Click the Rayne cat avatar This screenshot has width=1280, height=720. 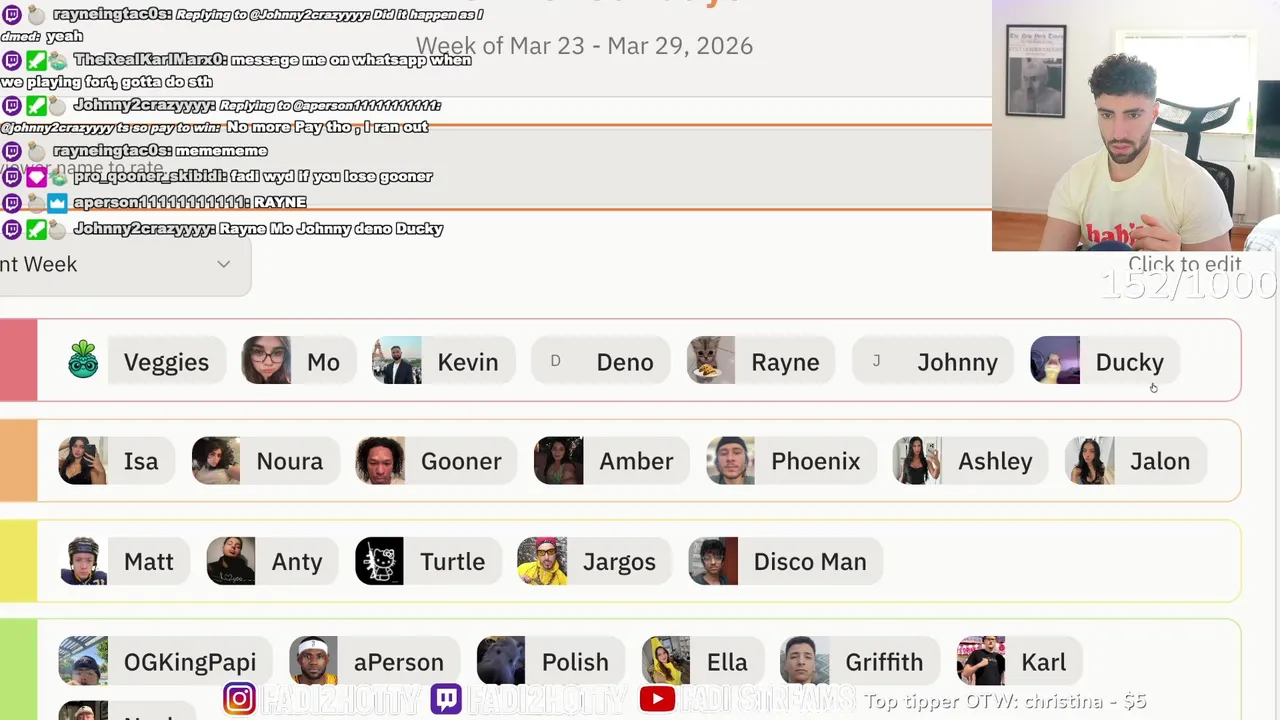[711, 360]
